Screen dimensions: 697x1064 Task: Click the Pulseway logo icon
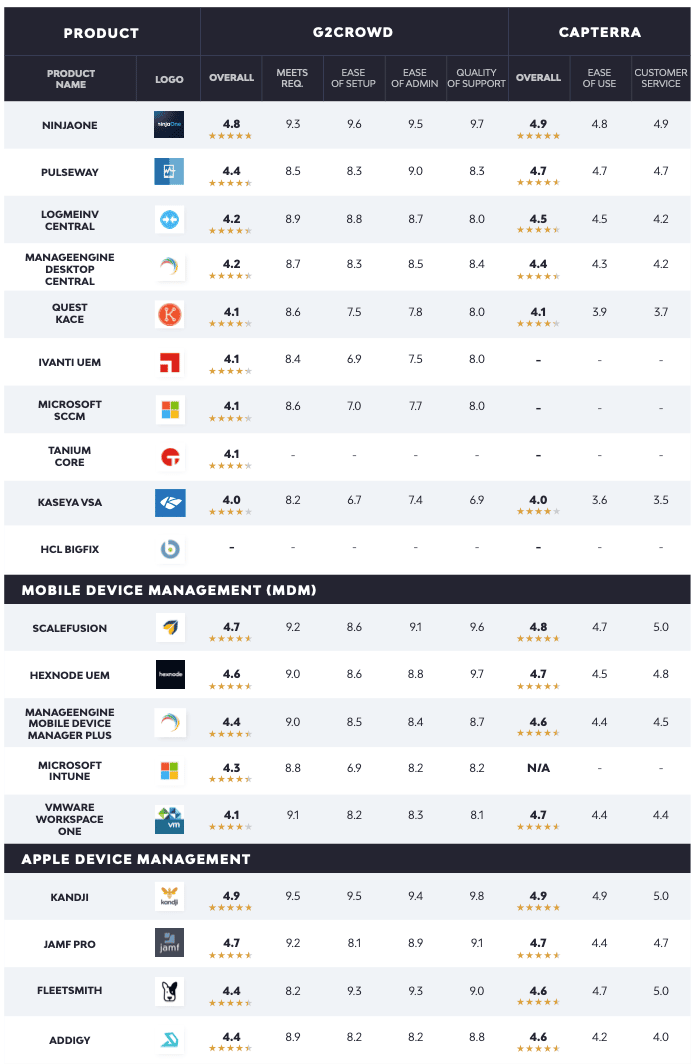tap(169, 172)
